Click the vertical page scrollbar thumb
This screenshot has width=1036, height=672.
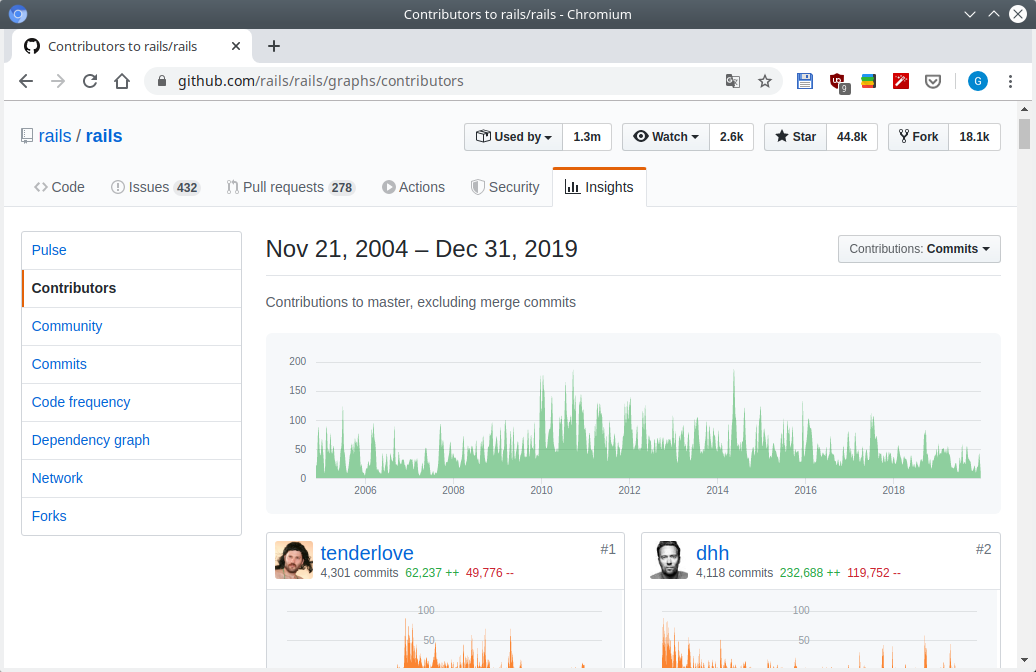tap(1024, 134)
